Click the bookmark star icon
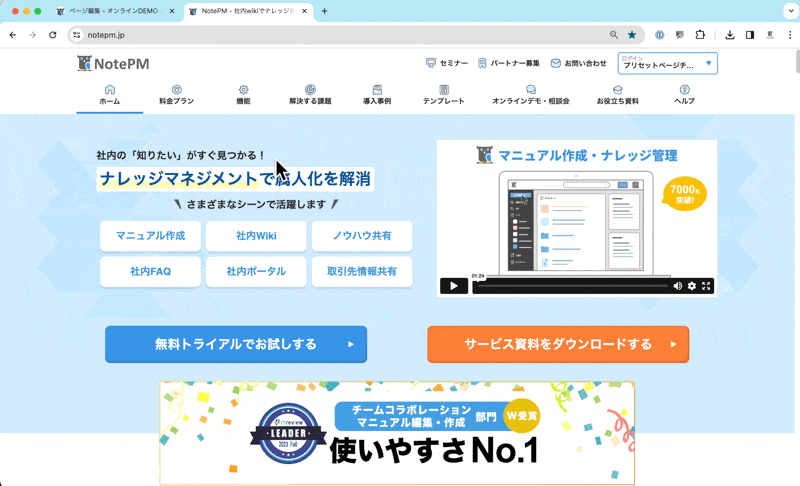 click(x=632, y=35)
